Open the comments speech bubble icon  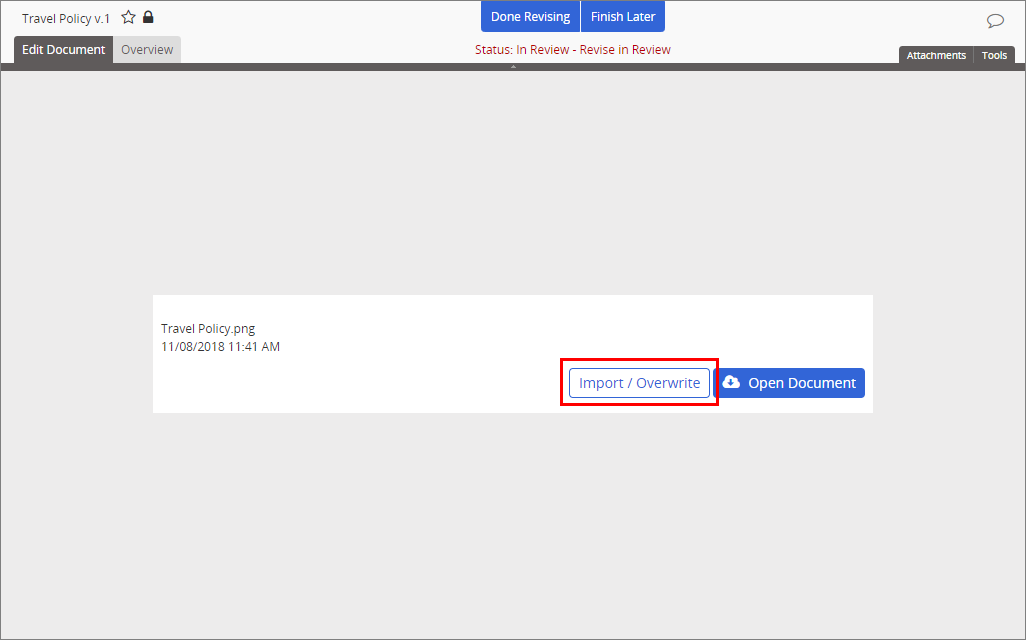[x=995, y=20]
